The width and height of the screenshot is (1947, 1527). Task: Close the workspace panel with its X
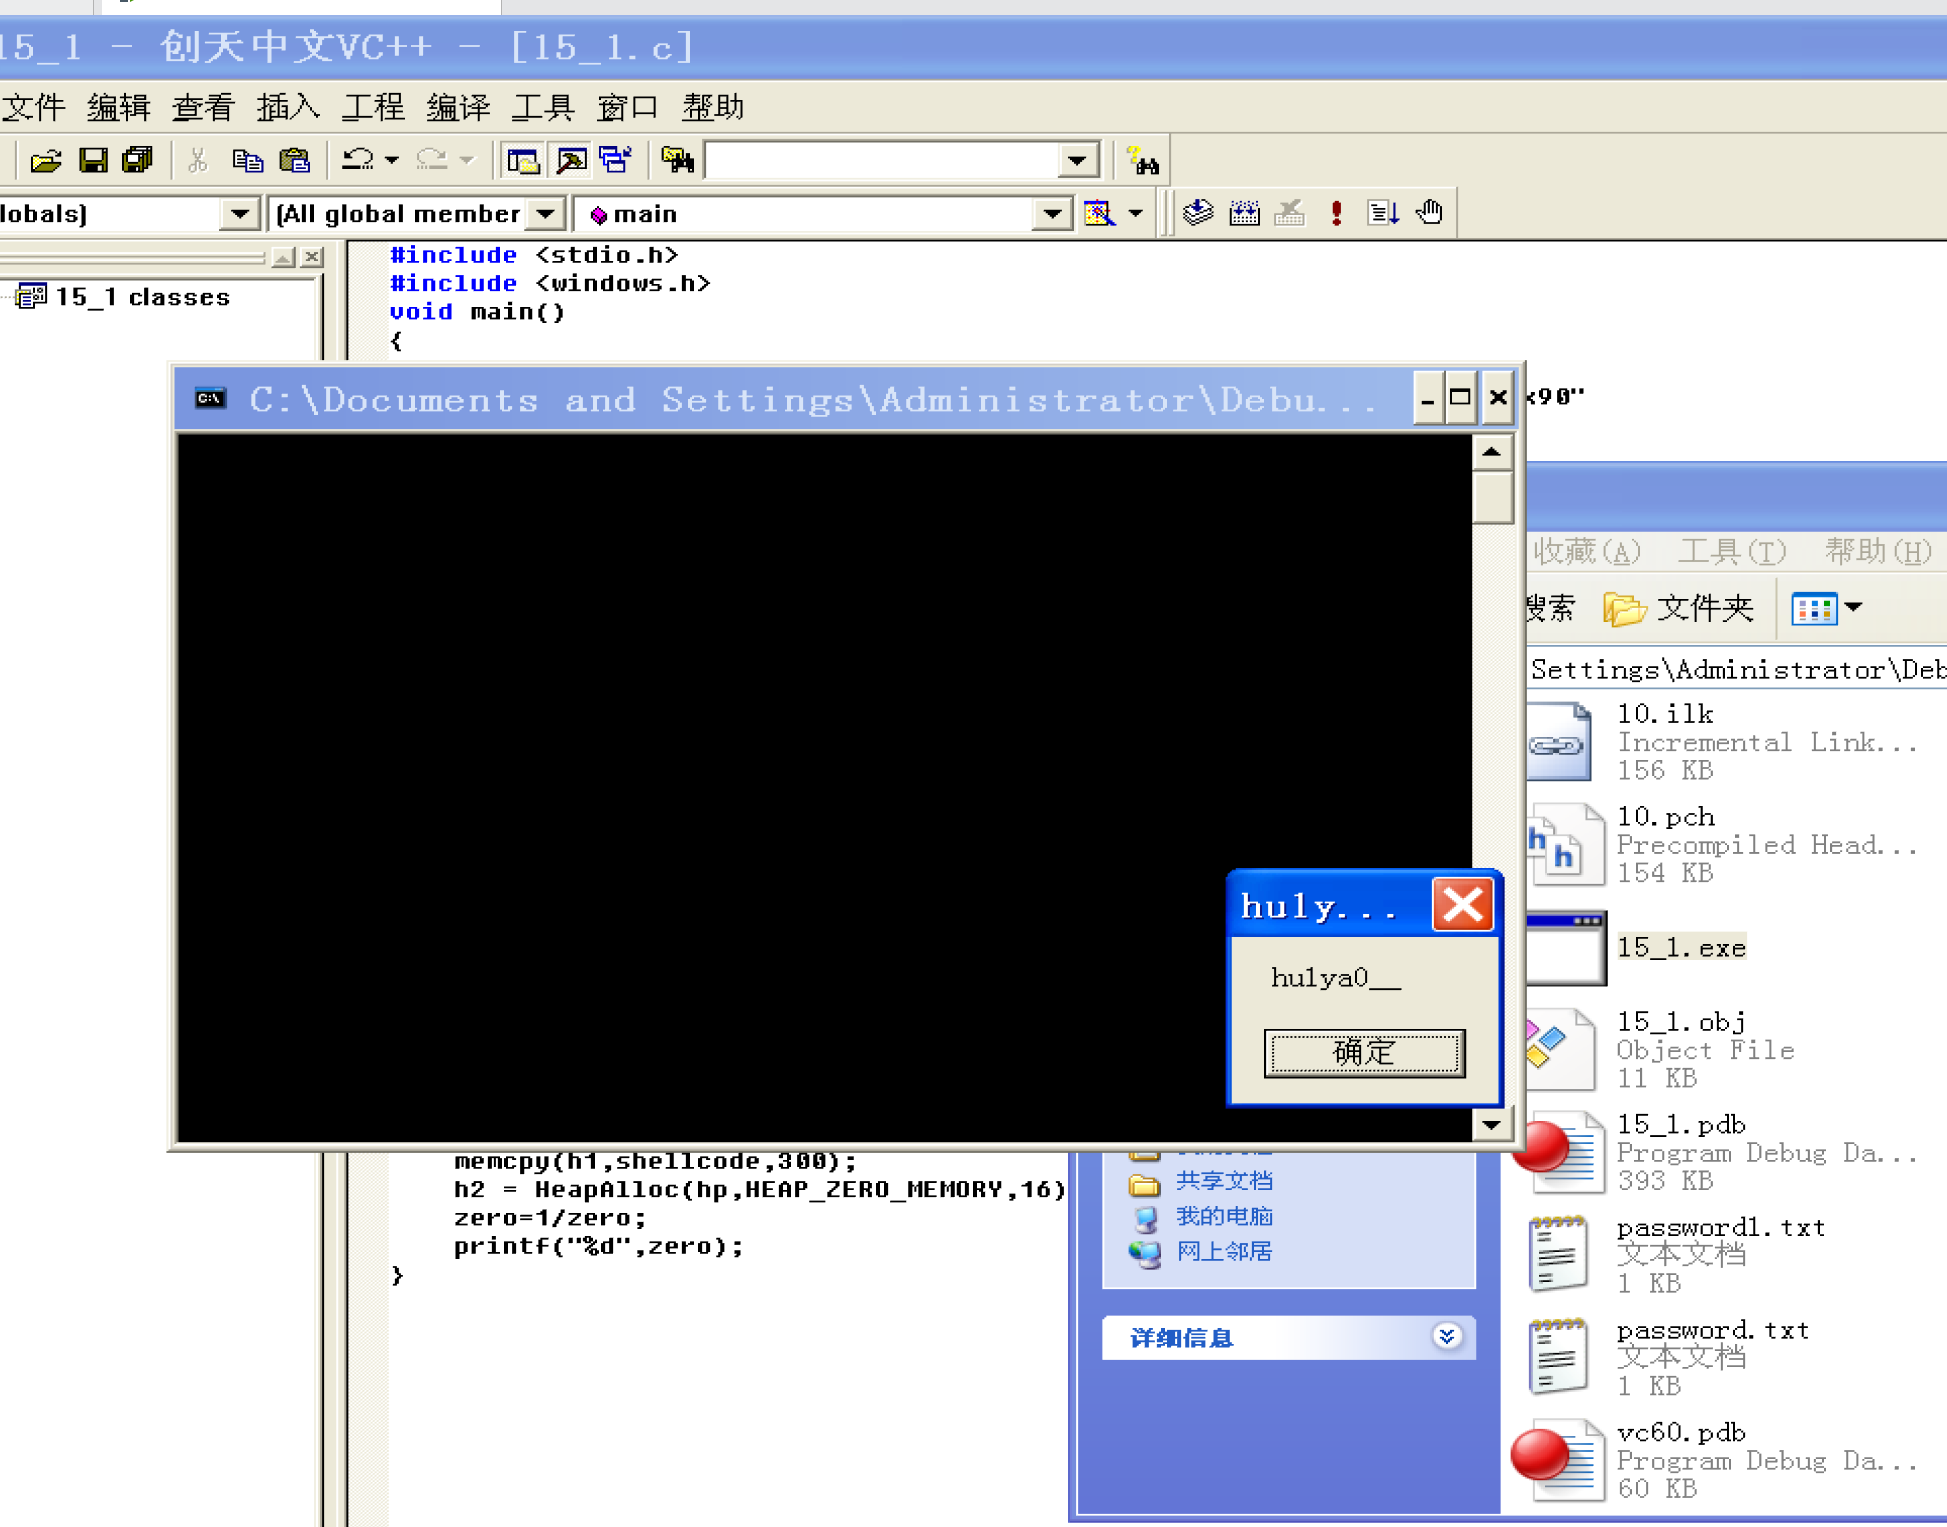tap(312, 257)
